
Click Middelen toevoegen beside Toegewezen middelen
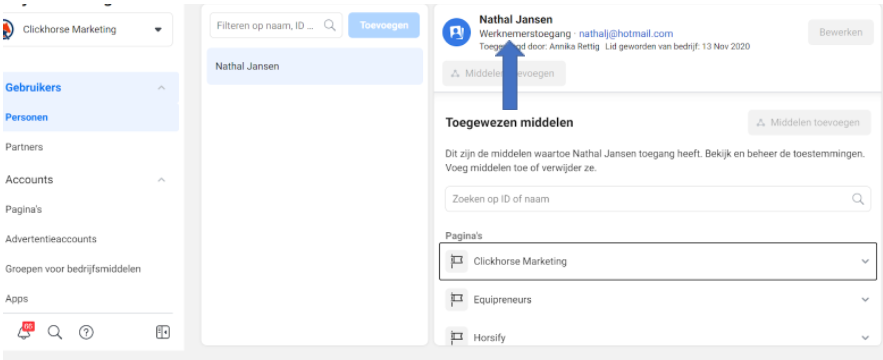click(809, 122)
